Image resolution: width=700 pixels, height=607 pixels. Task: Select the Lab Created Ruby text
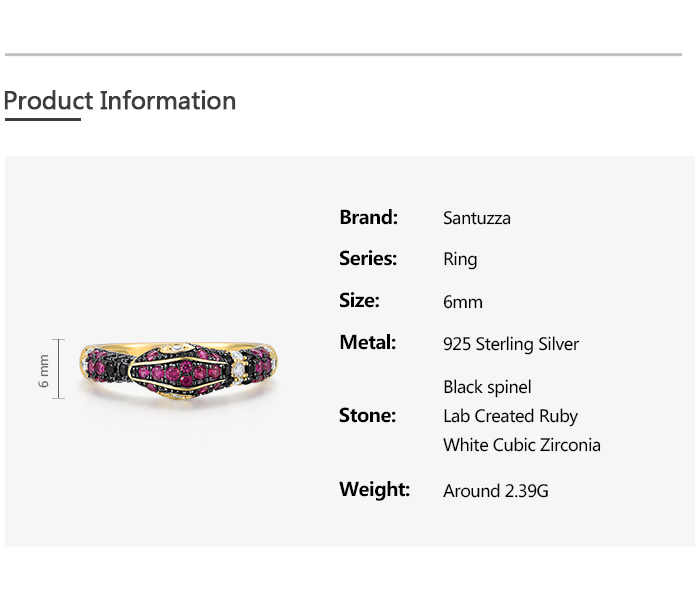(510, 416)
